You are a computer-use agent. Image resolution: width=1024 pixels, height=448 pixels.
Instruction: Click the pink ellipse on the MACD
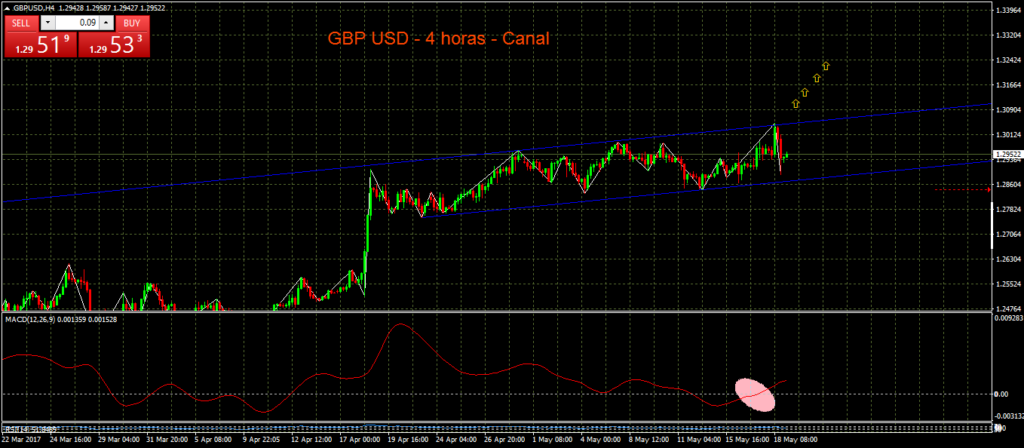[x=755, y=395]
